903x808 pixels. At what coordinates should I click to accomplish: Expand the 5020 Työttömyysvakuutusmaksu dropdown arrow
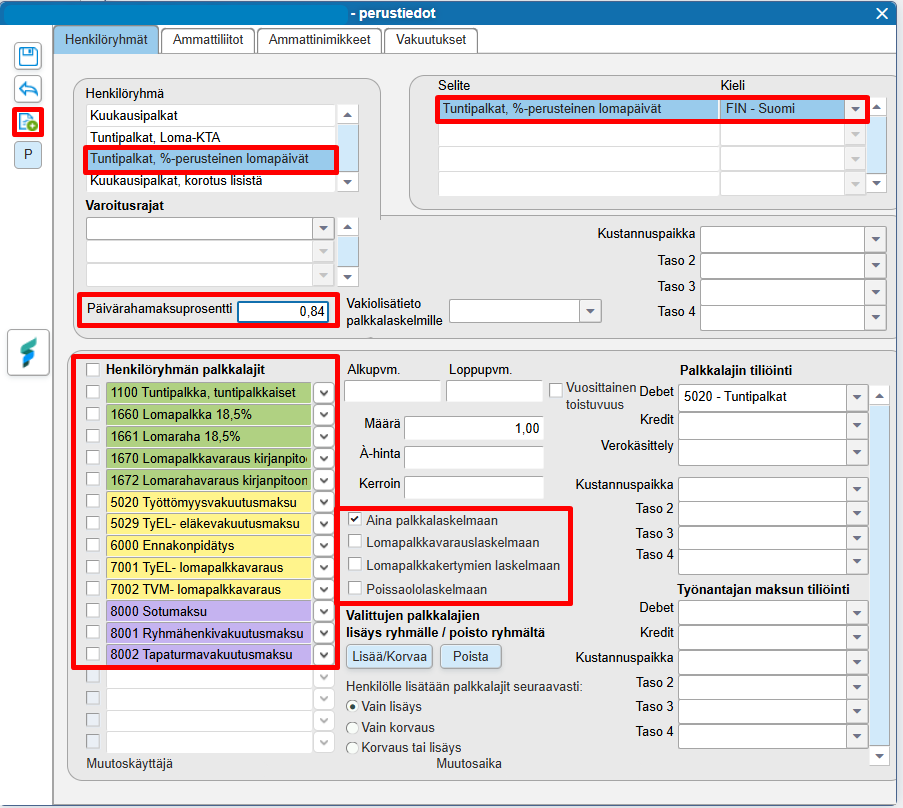324,502
